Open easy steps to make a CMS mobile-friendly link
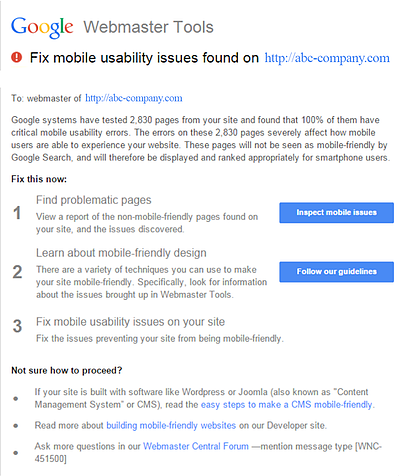The image size is (399, 476). [286, 405]
